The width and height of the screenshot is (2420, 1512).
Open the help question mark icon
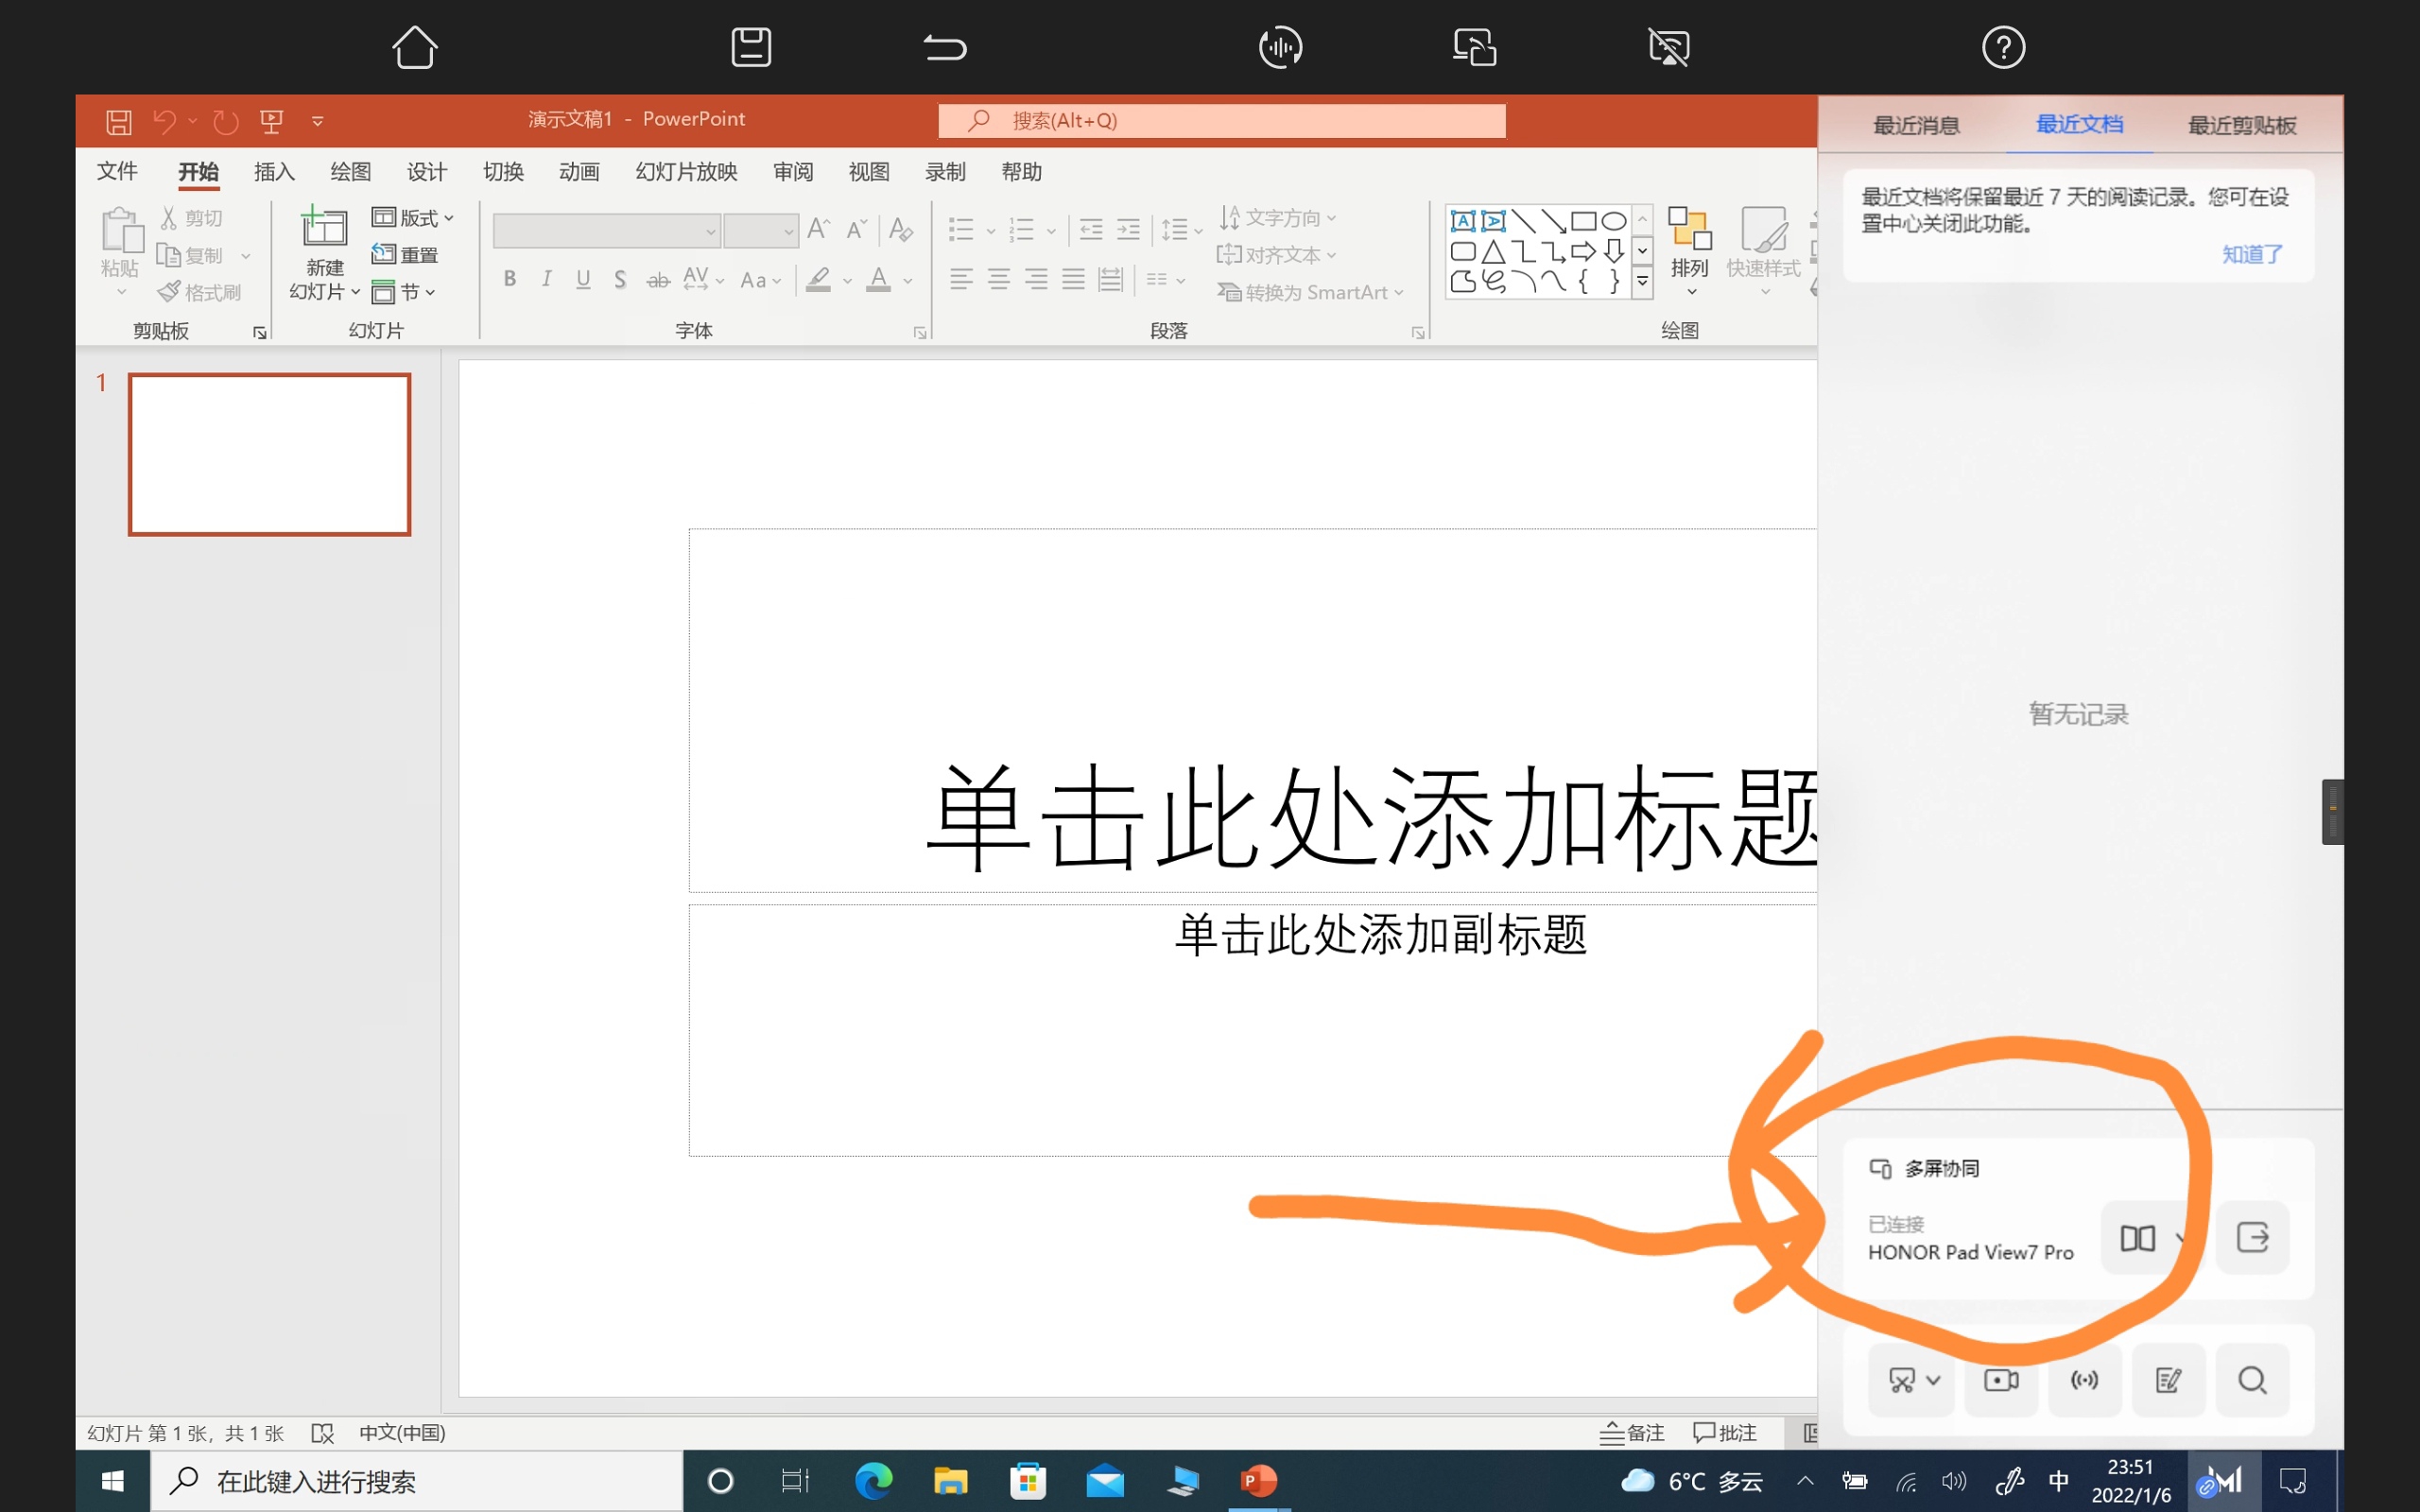[x=2003, y=47]
